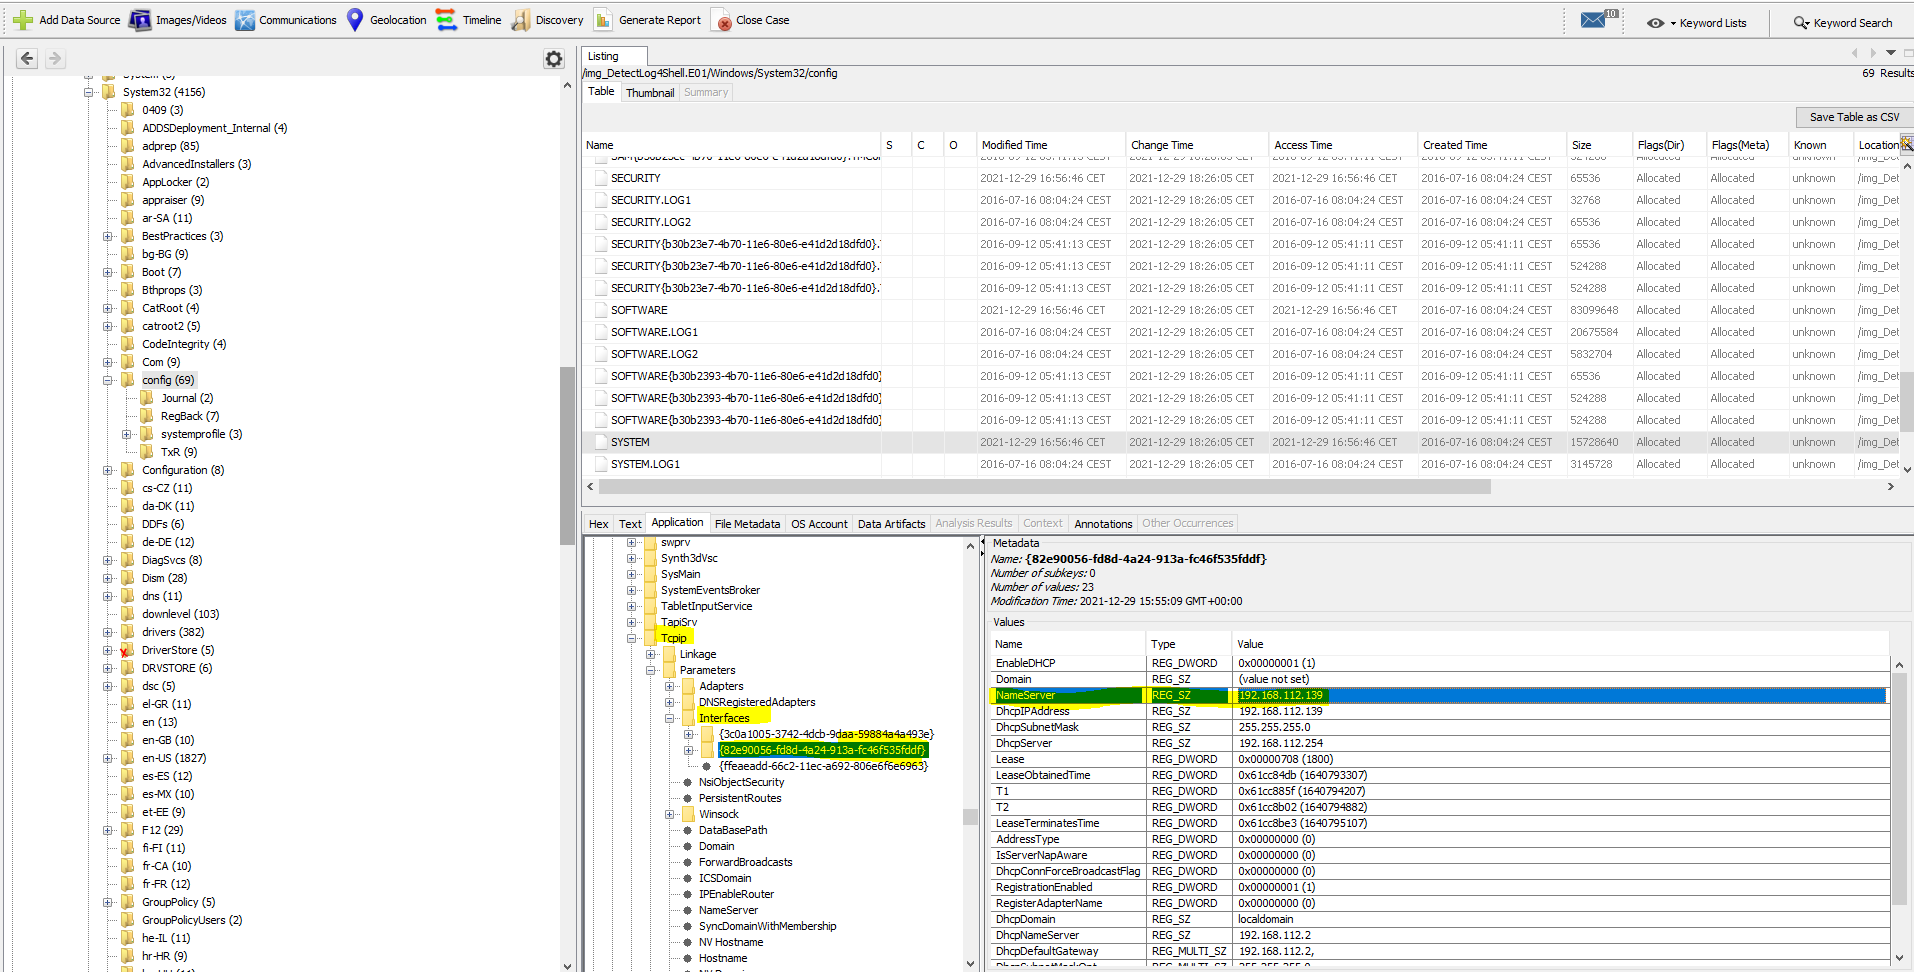Click the table horizontal scrollbar

pos(1043,487)
